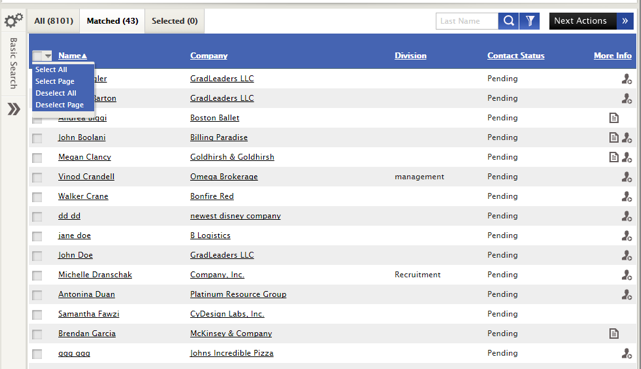Open the document icon for Megan Clancy
Viewport: 641px width, 369px height.
(x=614, y=157)
